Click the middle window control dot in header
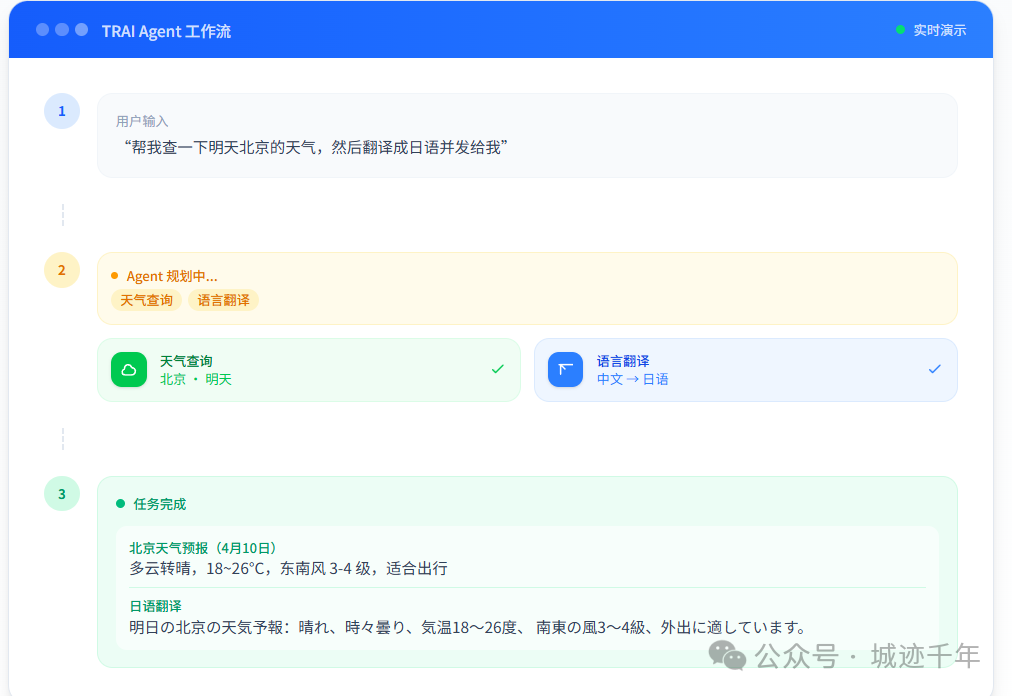 pos(62,30)
